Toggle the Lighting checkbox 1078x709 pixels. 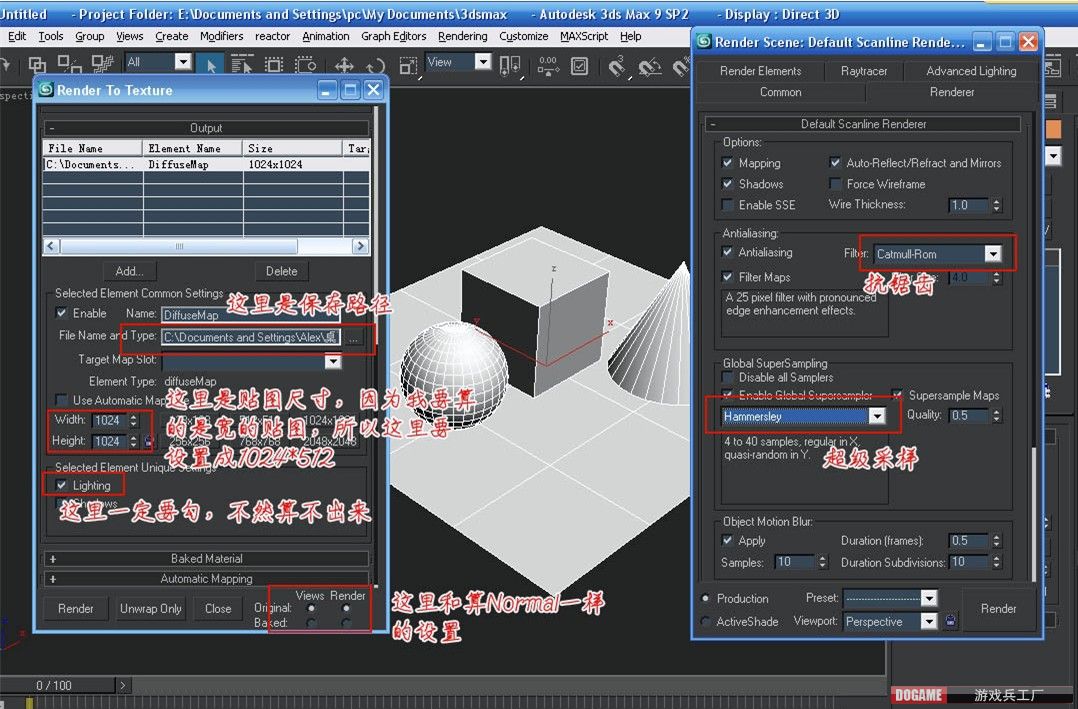pos(62,486)
